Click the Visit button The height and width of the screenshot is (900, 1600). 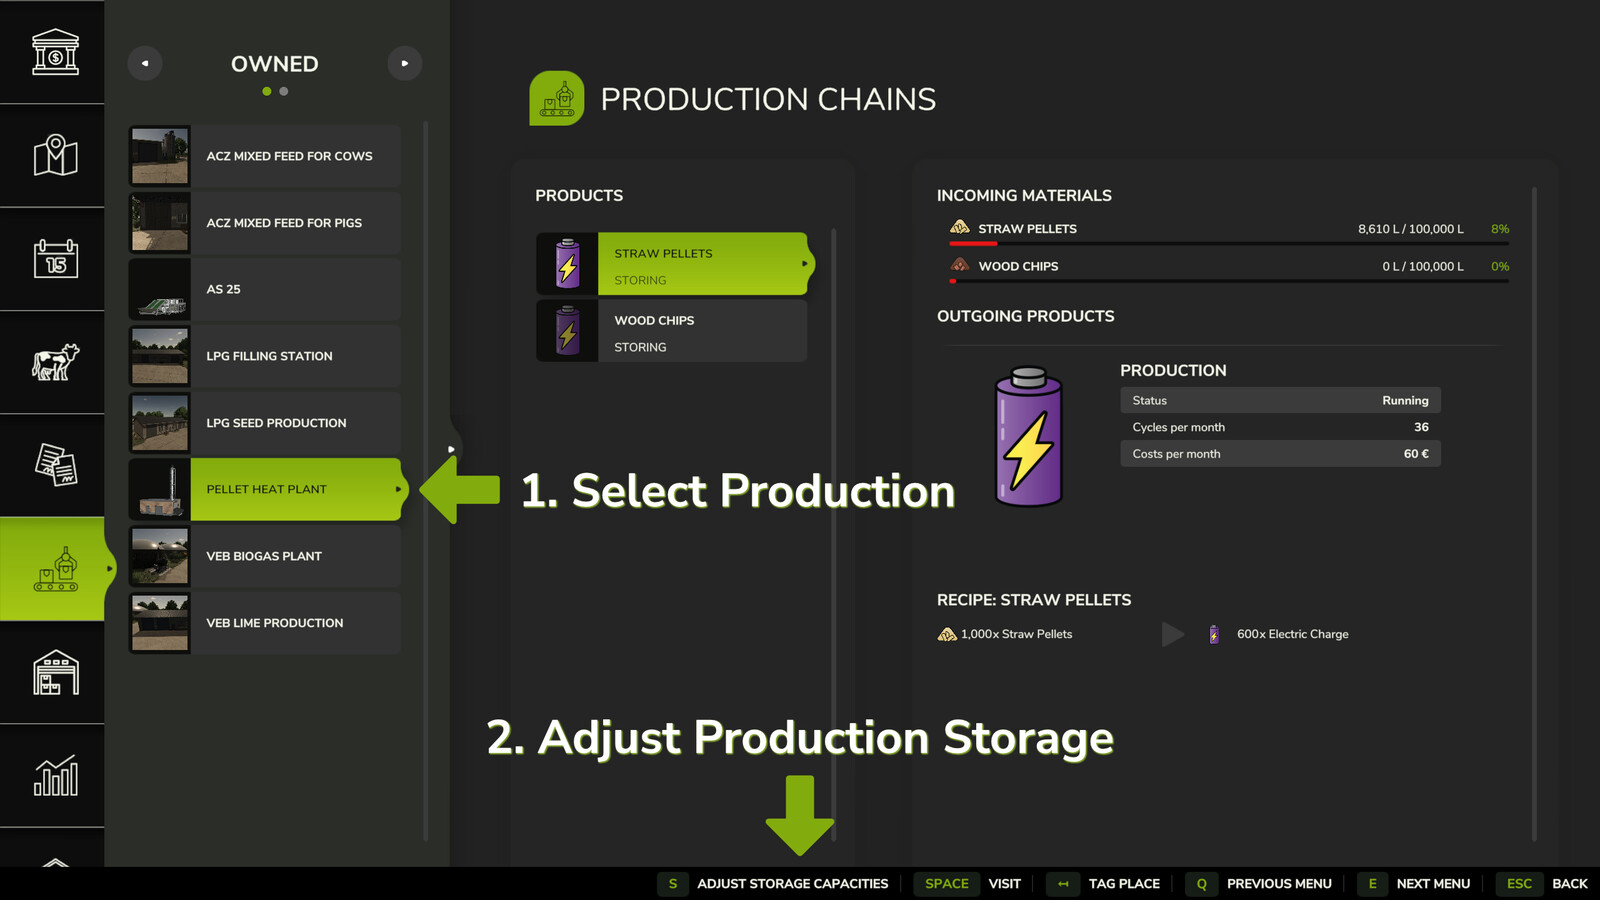coord(1003,884)
